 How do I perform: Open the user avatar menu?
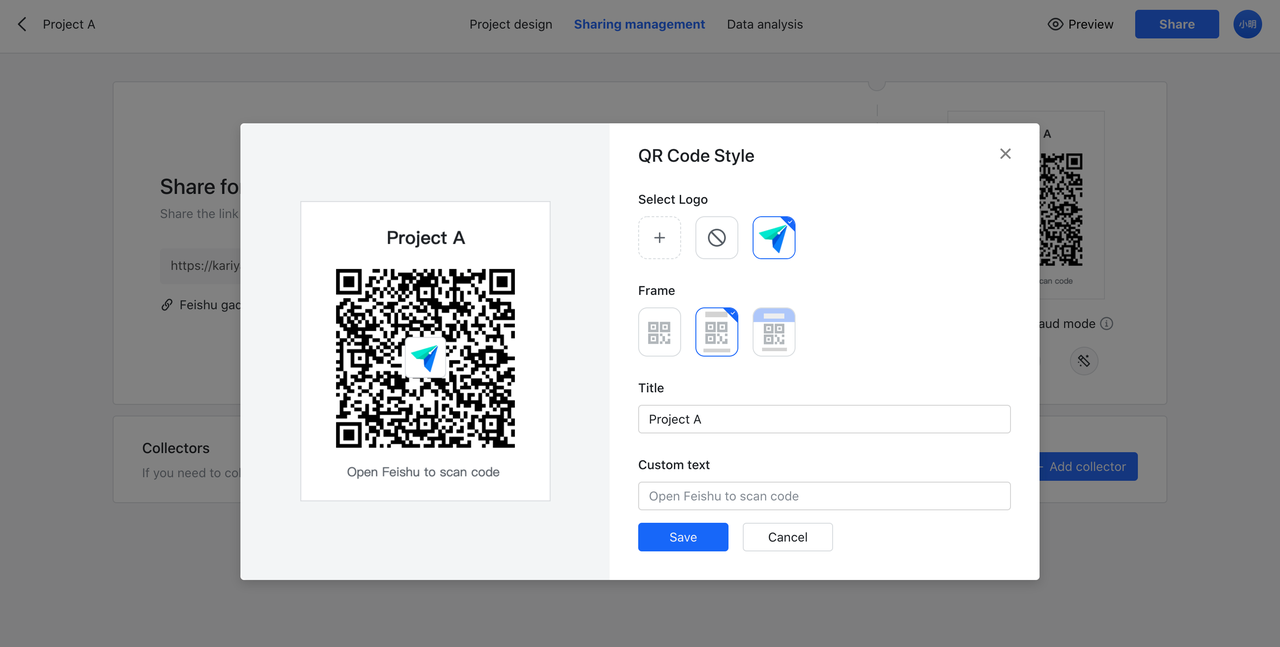pos(1248,24)
